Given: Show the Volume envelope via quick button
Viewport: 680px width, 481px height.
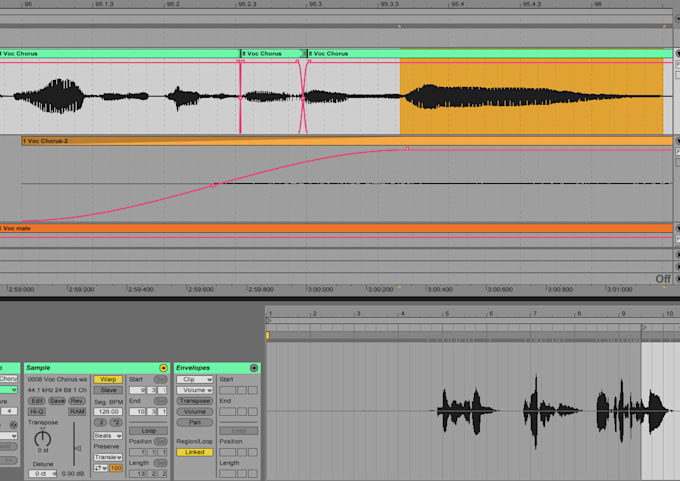Looking at the screenshot, I should click(194, 411).
